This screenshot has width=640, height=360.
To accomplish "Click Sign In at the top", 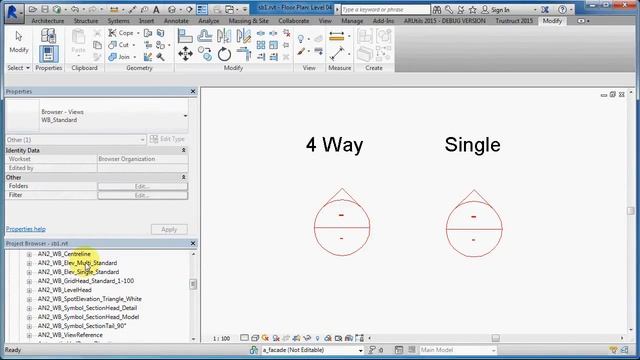I will tap(500, 9).
